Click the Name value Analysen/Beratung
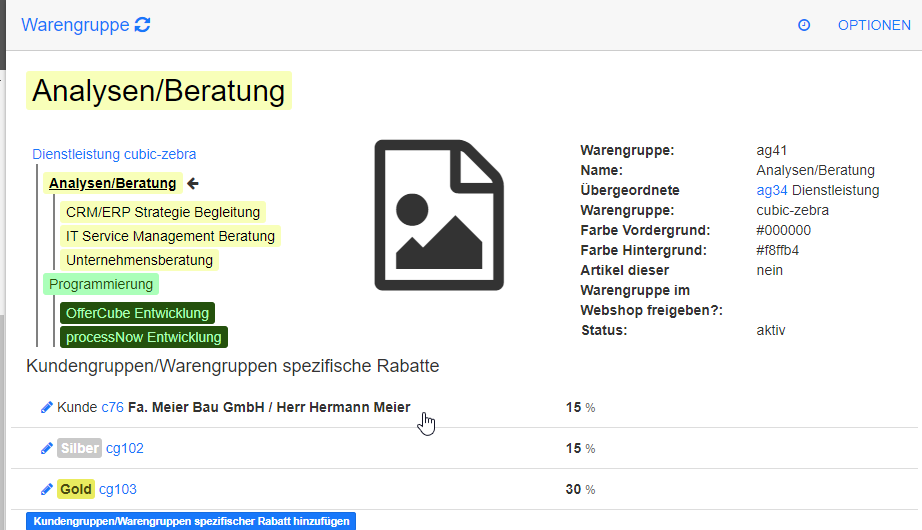This screenshot has height=530, width=922. coord(816,170)
